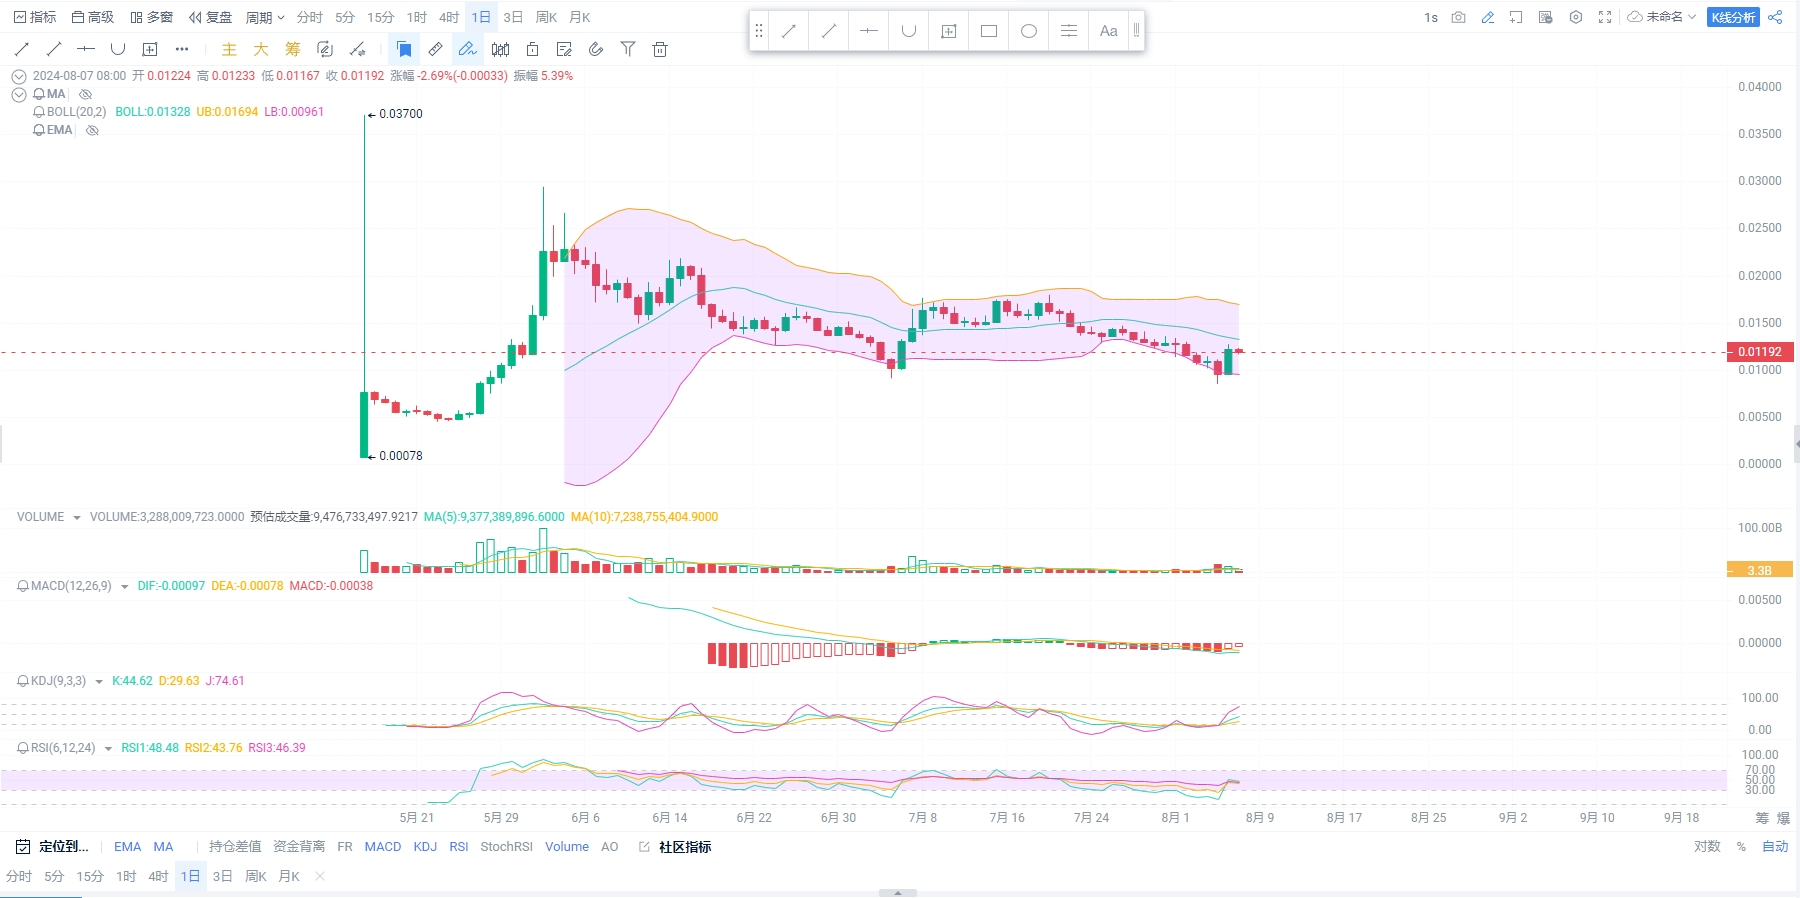This screenshot has width=1800, height=898.
Task: Toggle EMA indicator visibility eye icon
Action: point(92,130)
